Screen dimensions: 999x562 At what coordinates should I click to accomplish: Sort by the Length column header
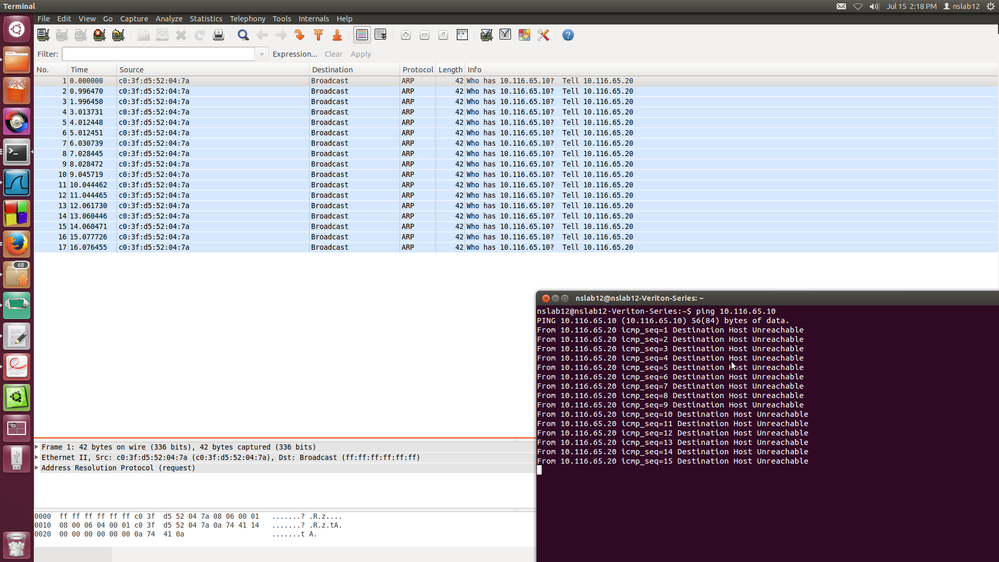(450, 69)
